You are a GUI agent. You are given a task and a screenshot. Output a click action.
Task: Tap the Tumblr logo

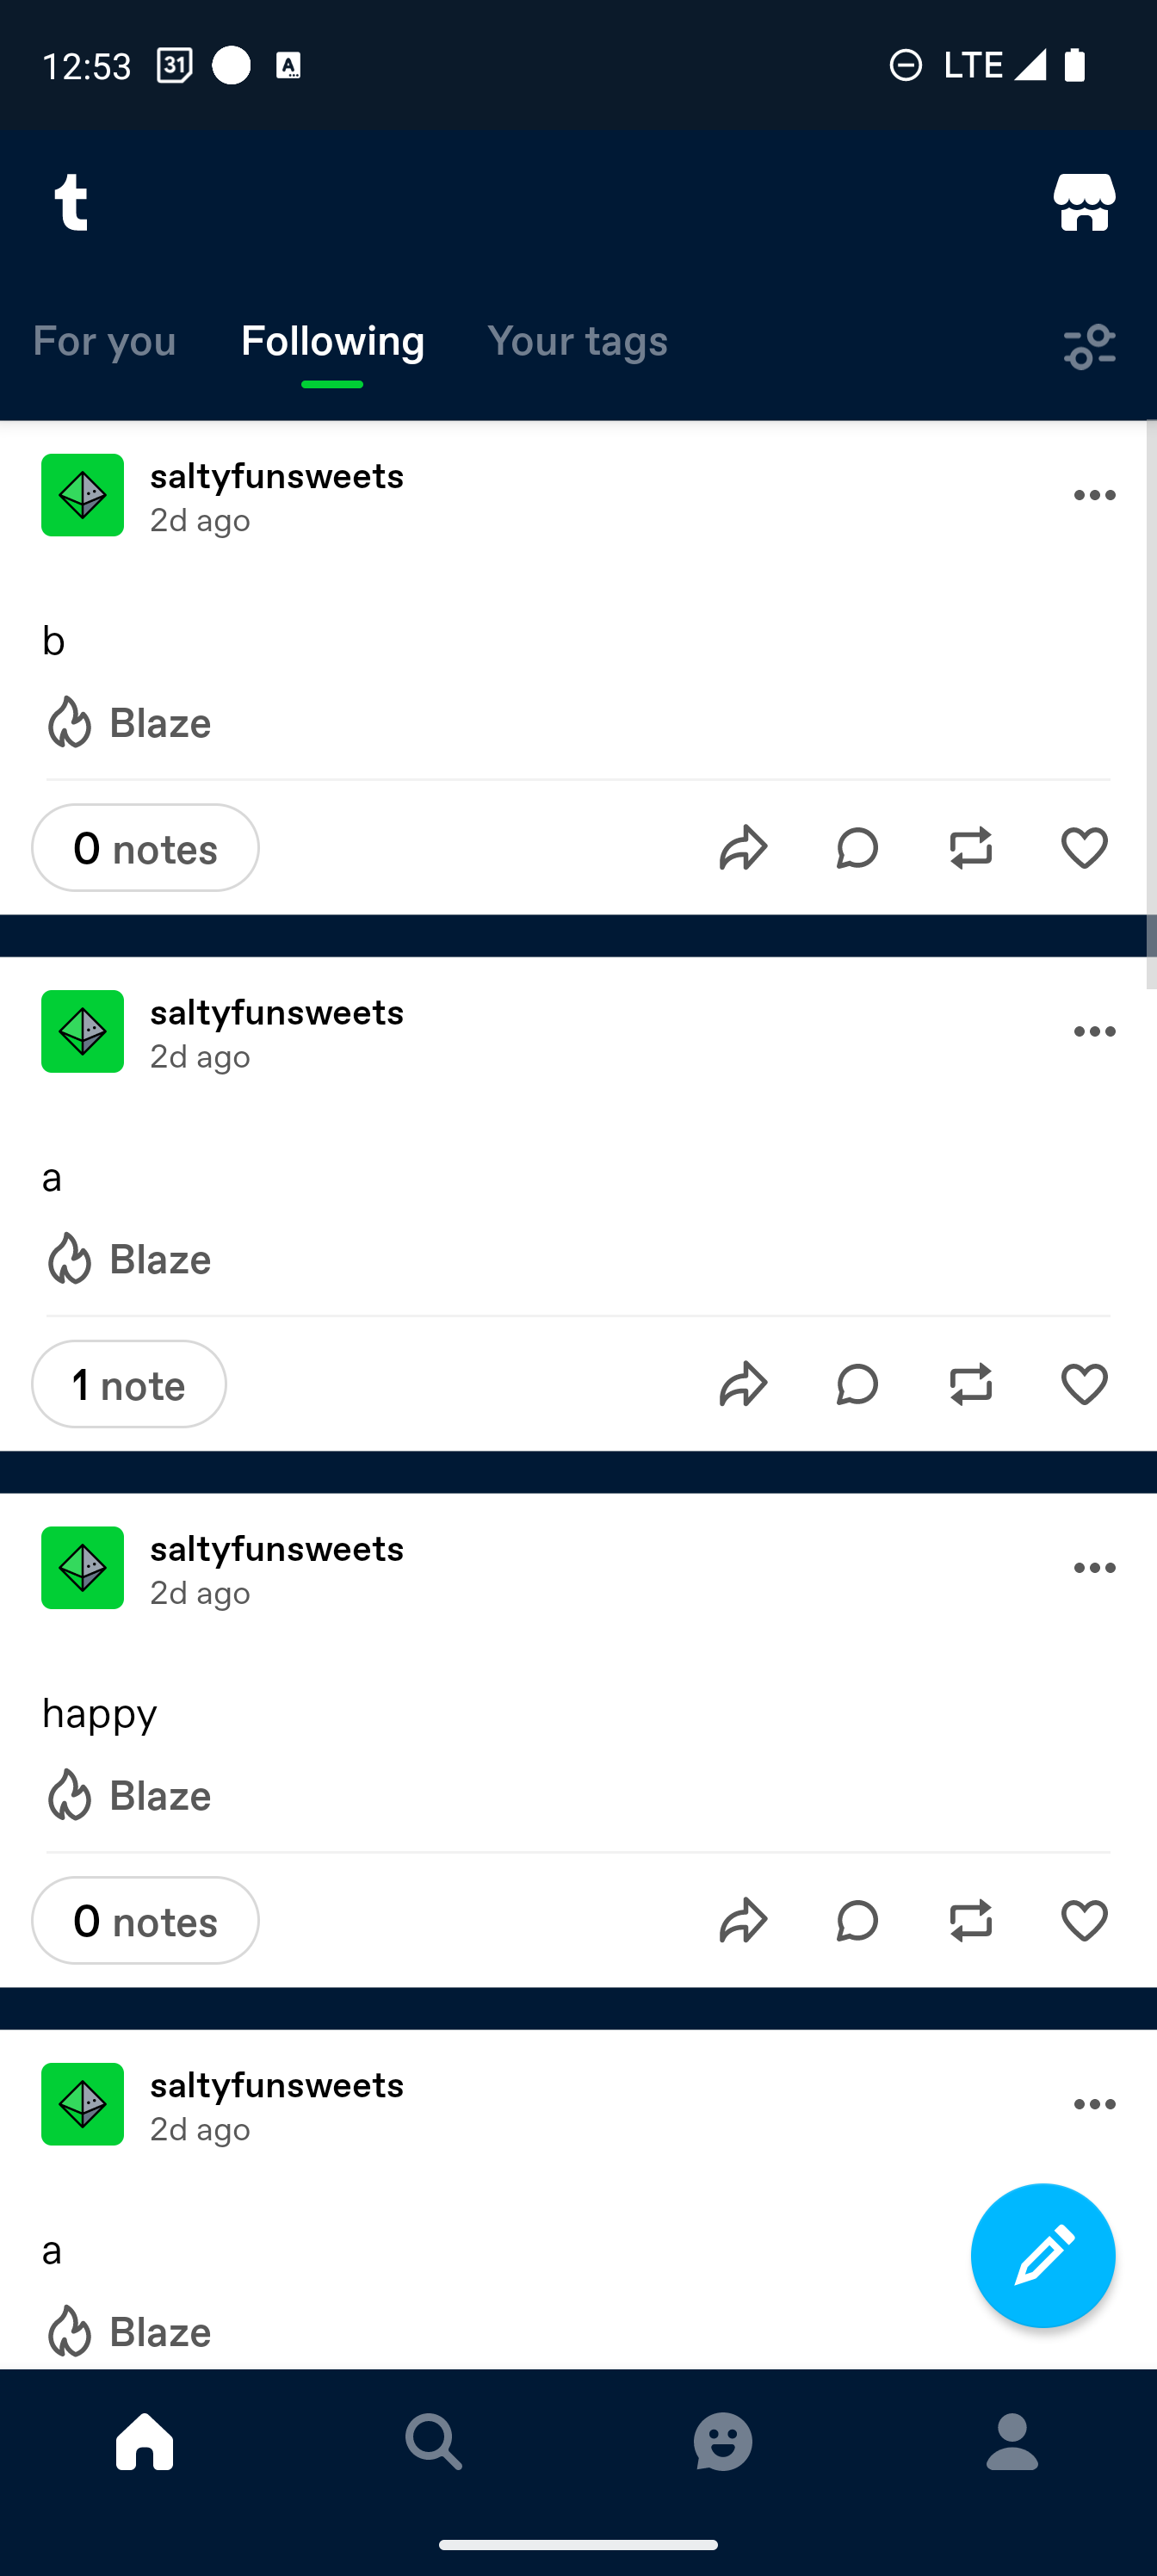pos(71,203)
